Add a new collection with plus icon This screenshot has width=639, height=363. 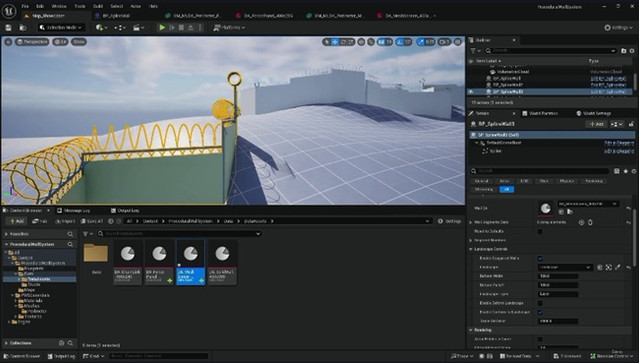tap(62, 343)
